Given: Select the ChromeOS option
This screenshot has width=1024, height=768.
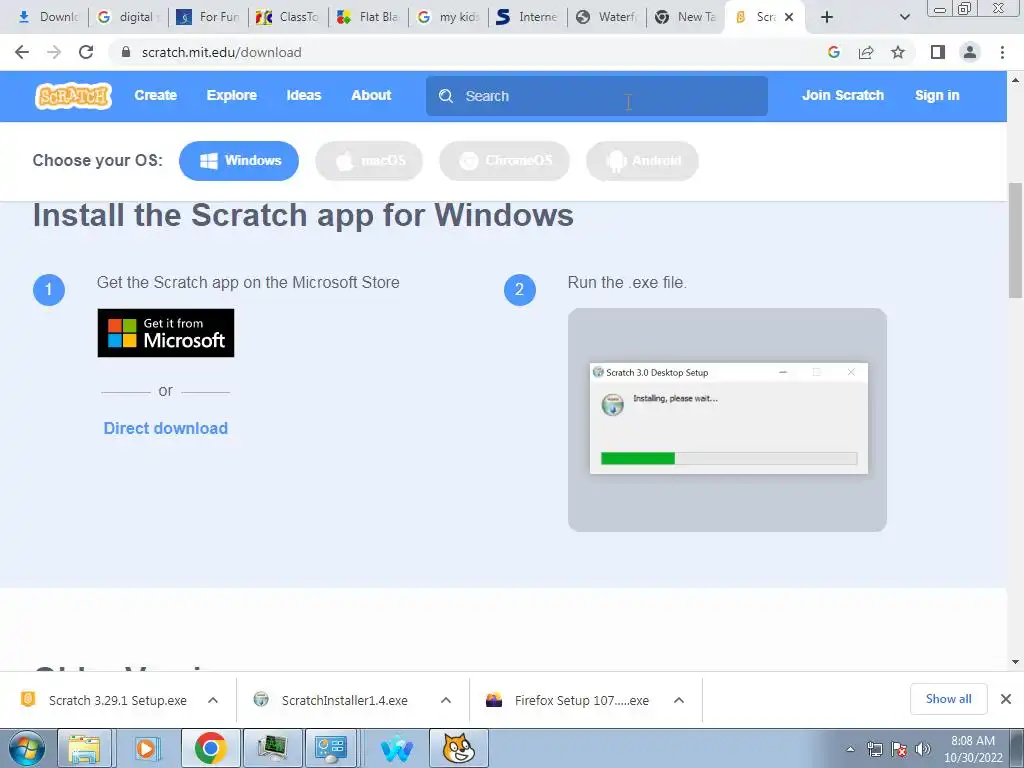Looking at the screenshot, I should [x=504, y=161].
